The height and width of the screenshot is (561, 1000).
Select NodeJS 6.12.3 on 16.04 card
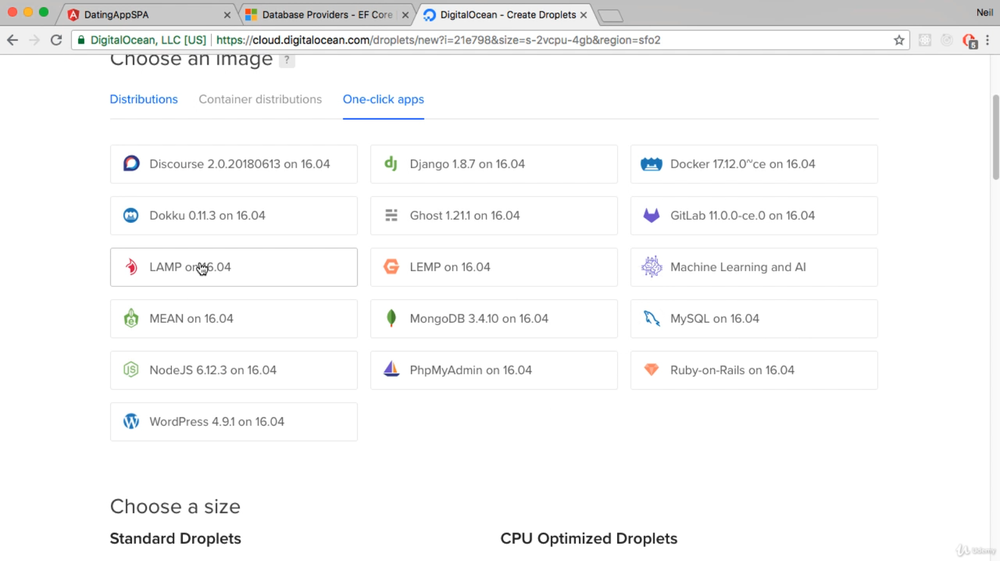[233, 370]
